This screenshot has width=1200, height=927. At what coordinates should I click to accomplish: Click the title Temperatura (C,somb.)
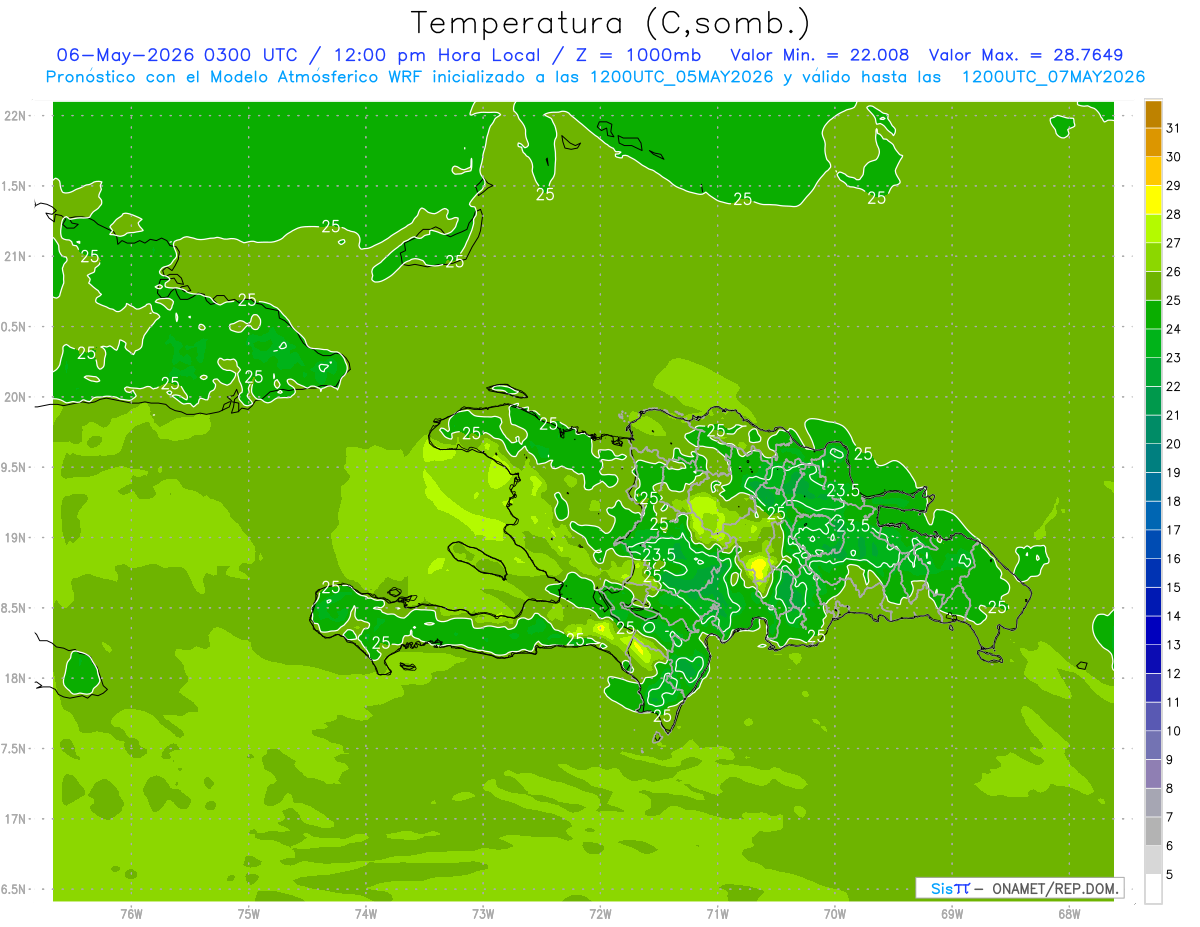611,22
